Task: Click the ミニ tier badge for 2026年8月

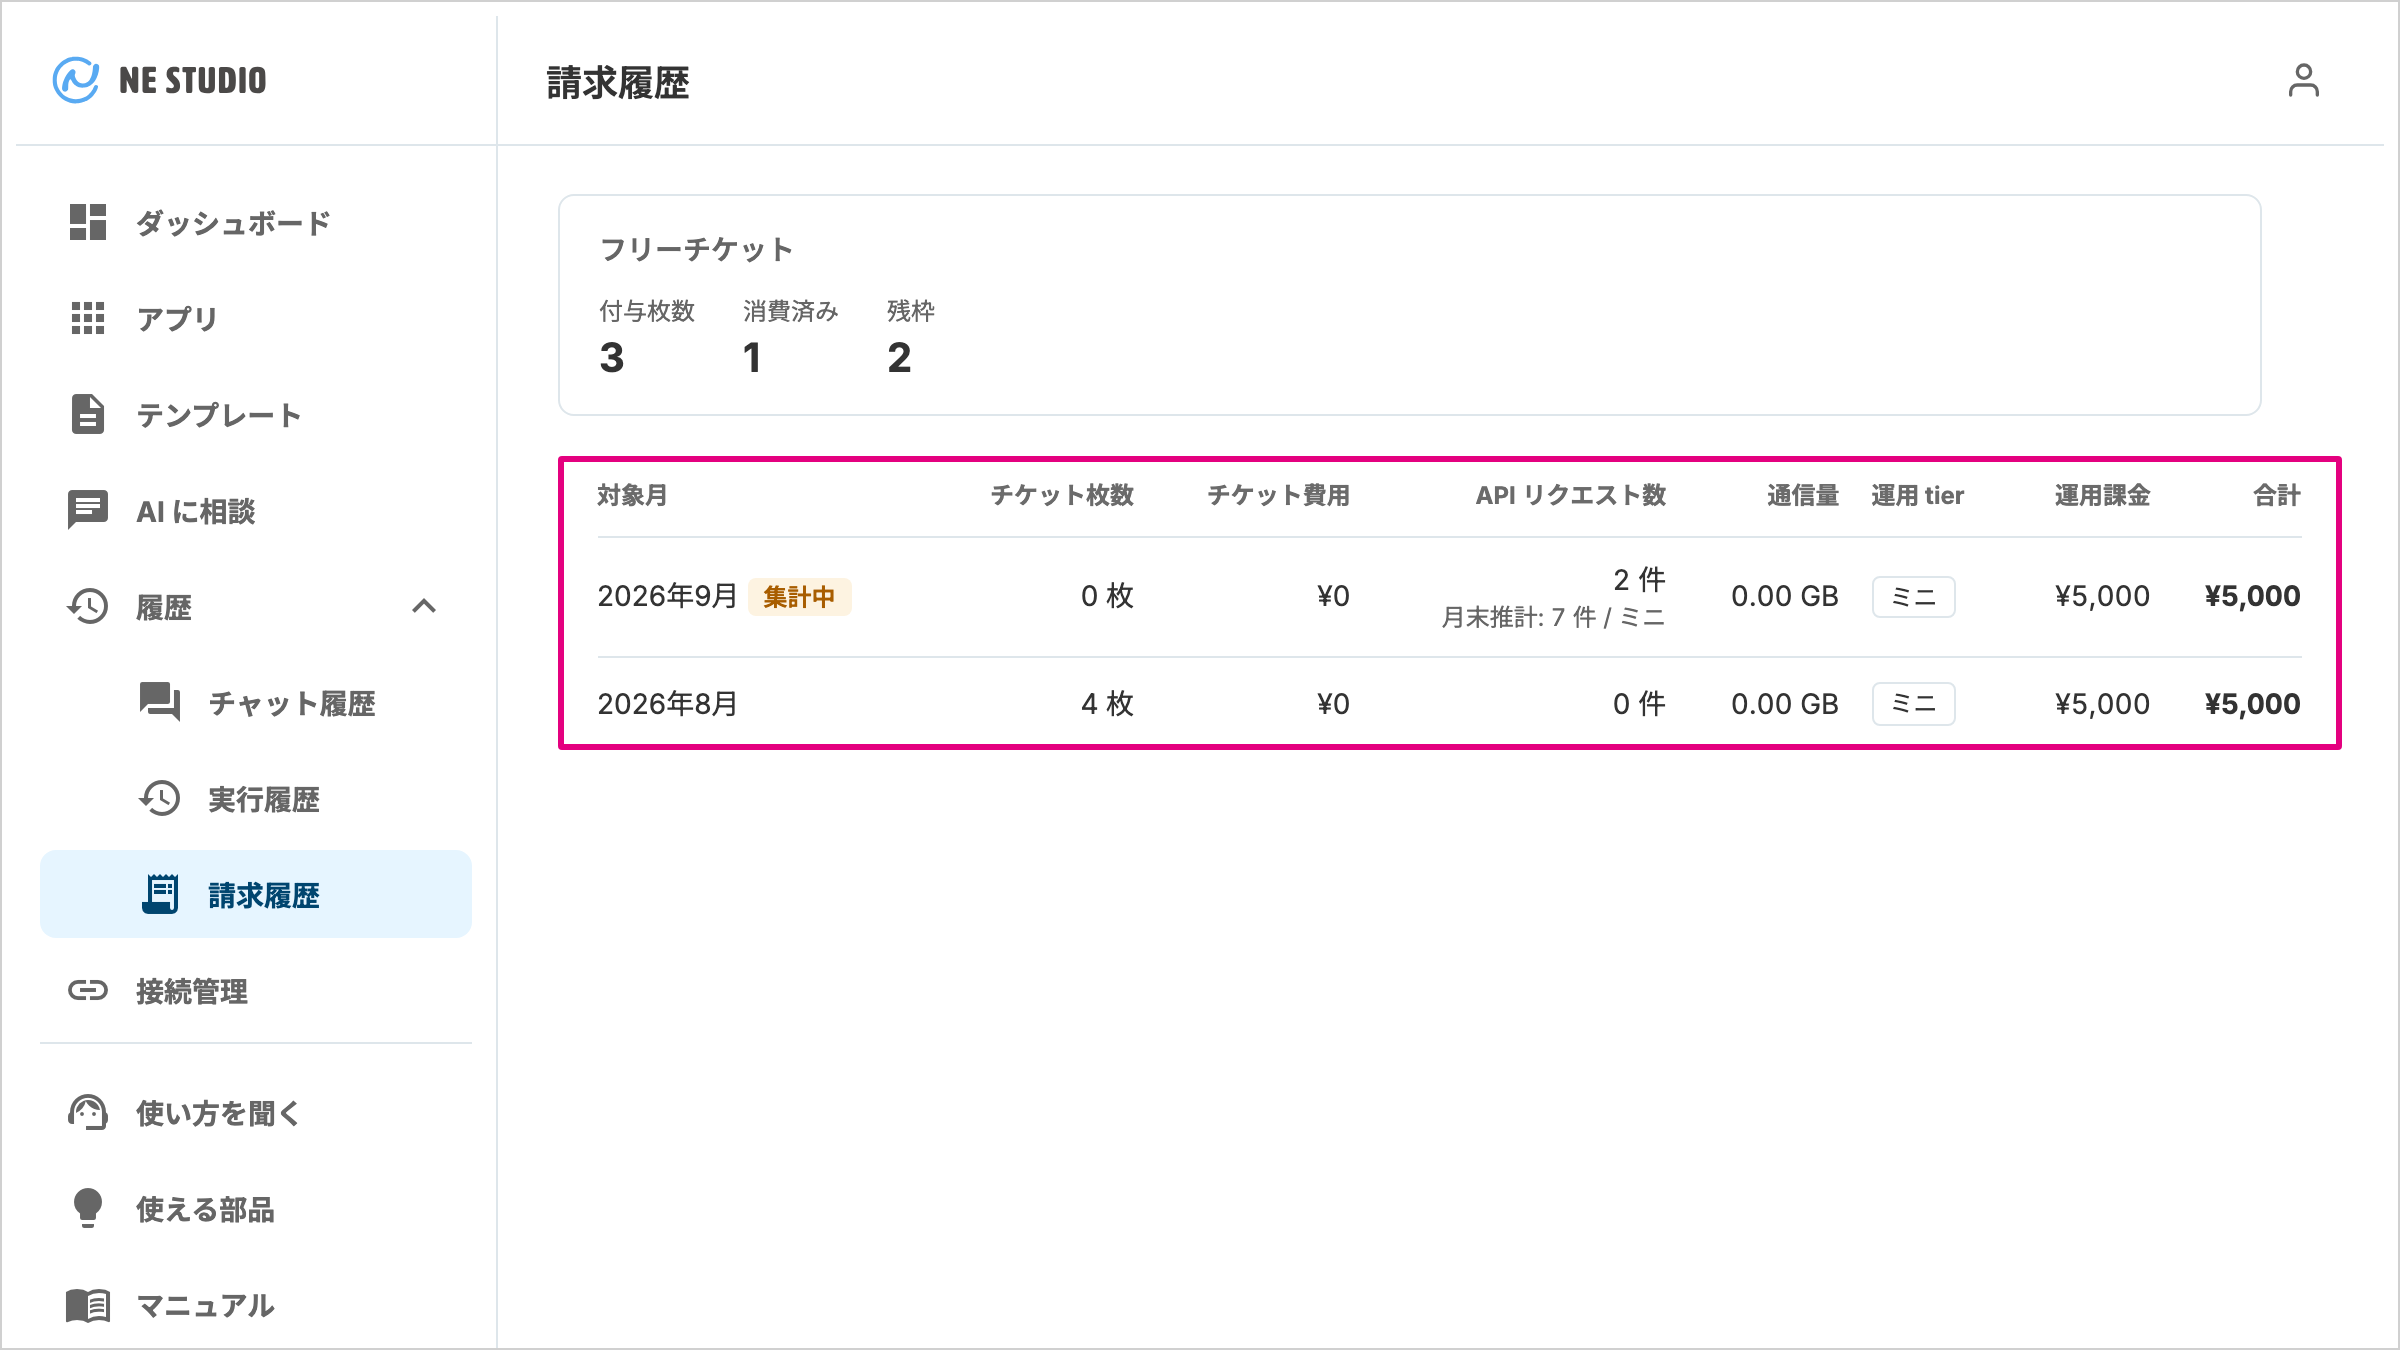Action: coord(1913,703)
